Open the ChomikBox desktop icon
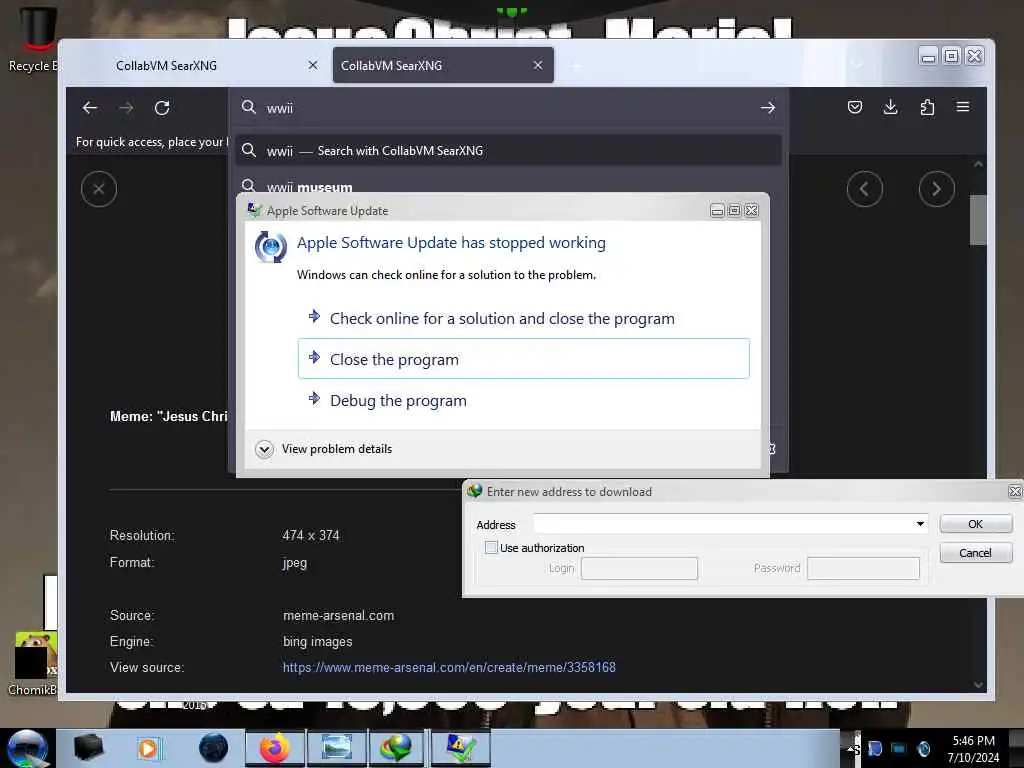1024x768 pixels. point(34,664)
